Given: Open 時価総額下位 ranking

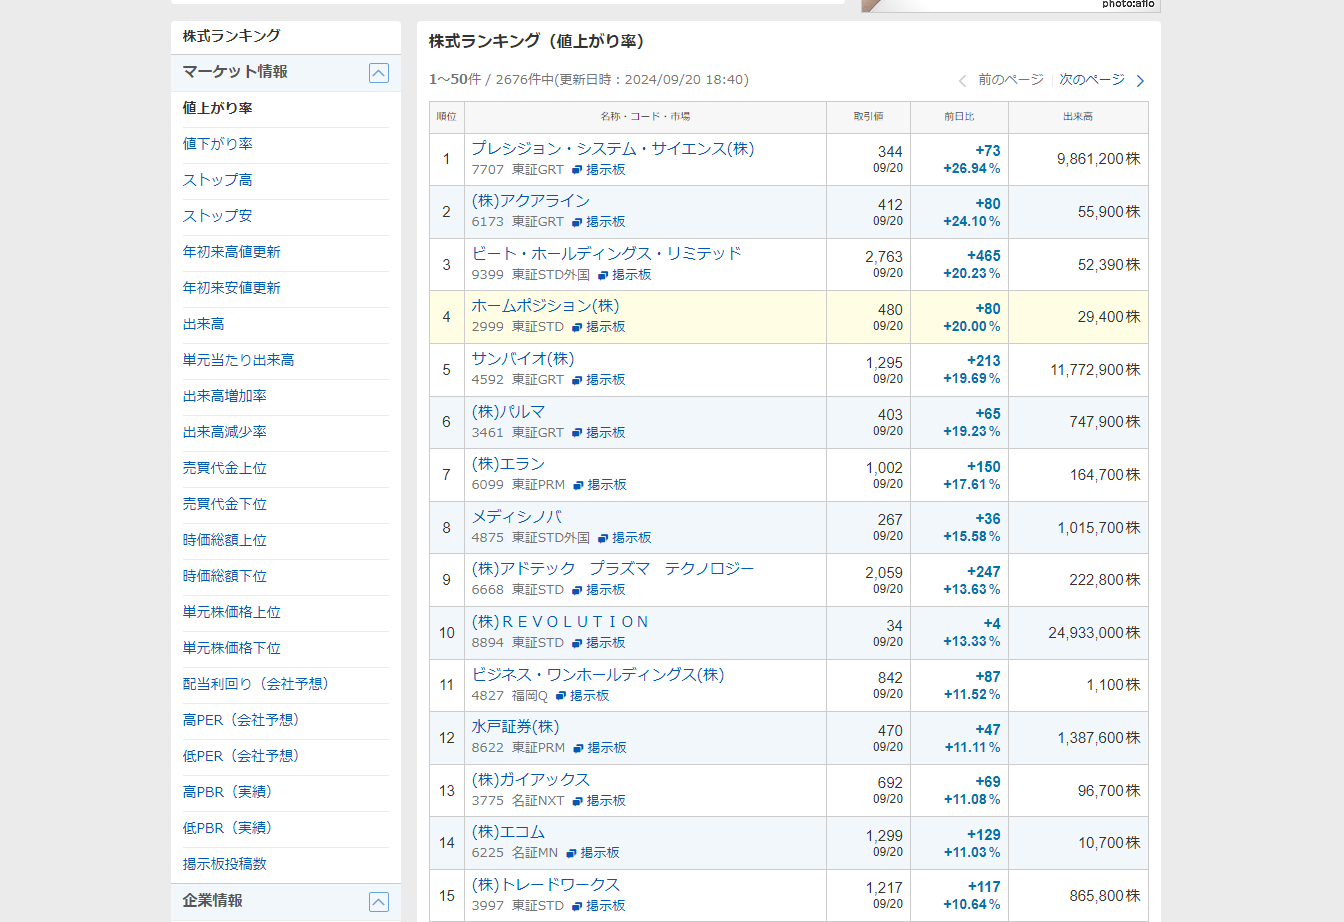Looking at the screenshot, I should (224, 576).
